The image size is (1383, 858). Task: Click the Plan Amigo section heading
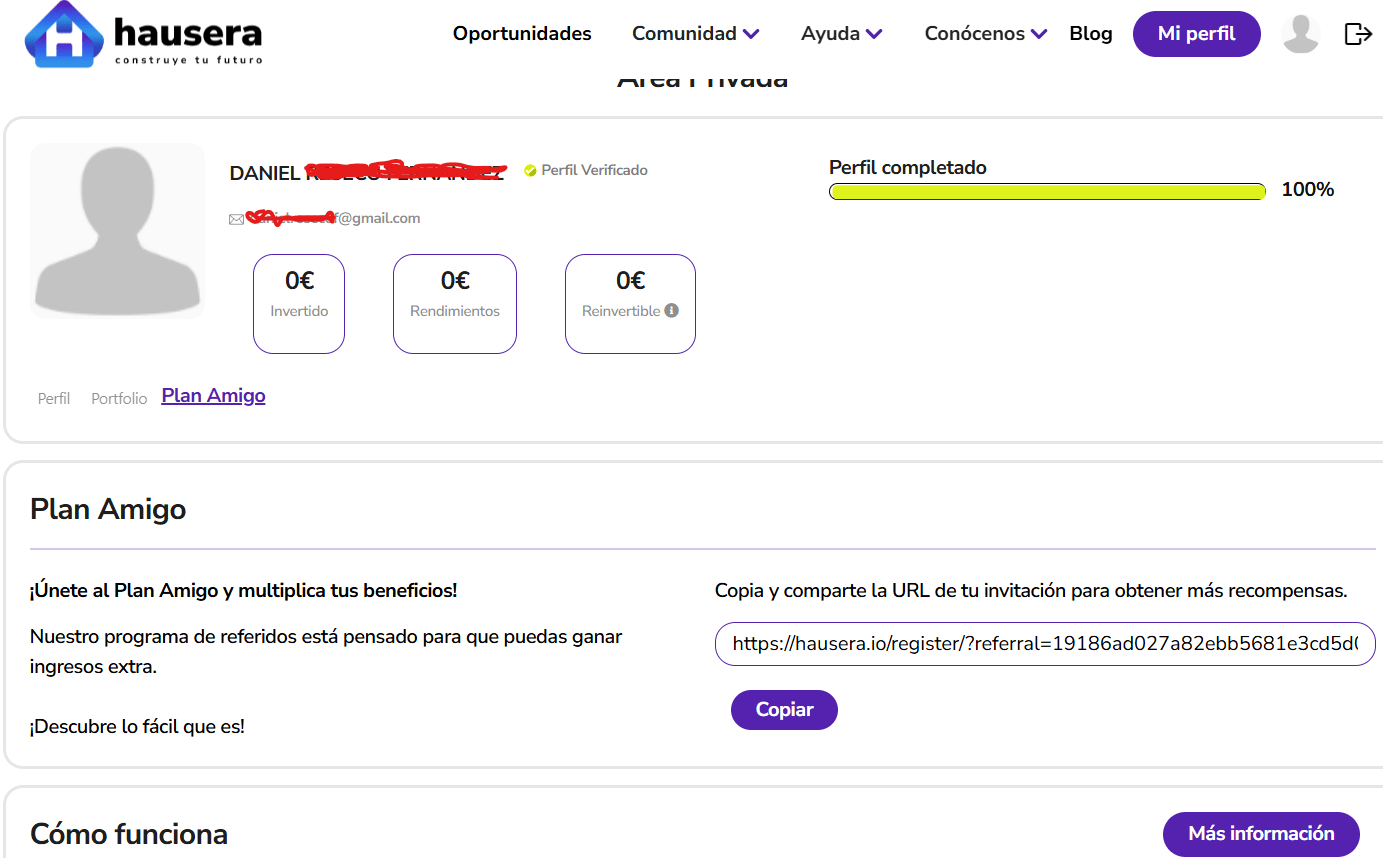pyautogui.click(x=108, y=509)
